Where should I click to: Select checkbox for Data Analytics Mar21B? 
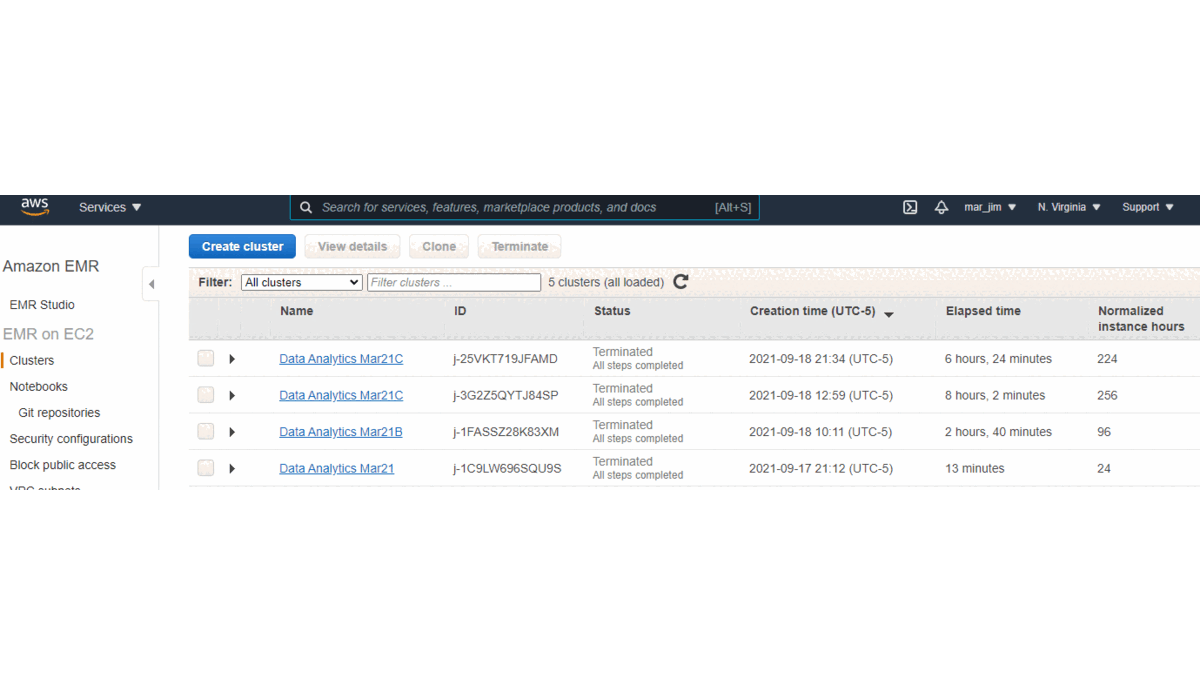coord(206,431)
